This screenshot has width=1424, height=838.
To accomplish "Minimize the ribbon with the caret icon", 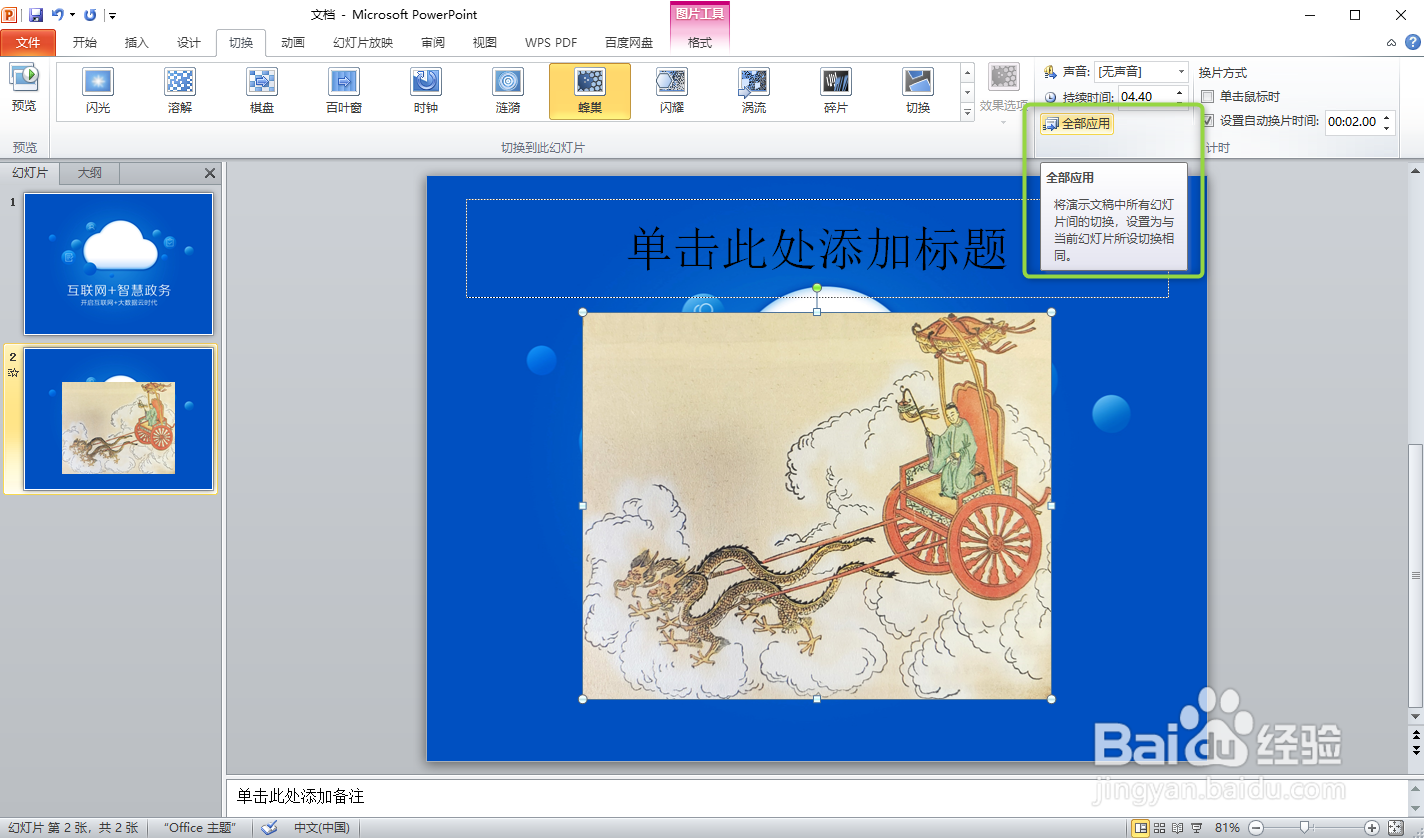I will pyautogui.click(x=1392, y=43).
